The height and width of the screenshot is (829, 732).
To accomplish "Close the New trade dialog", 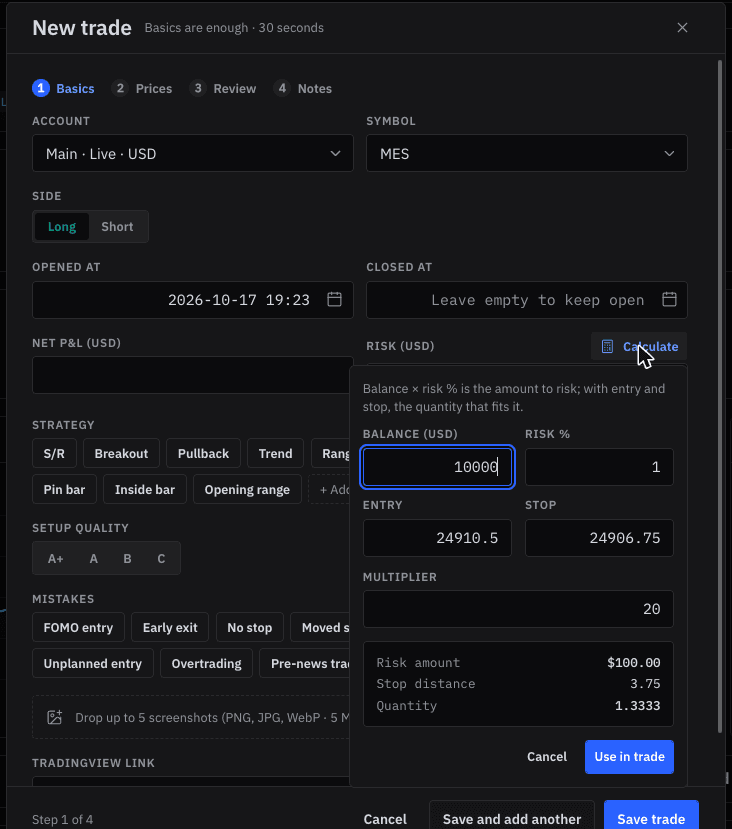I will [682, 27].
